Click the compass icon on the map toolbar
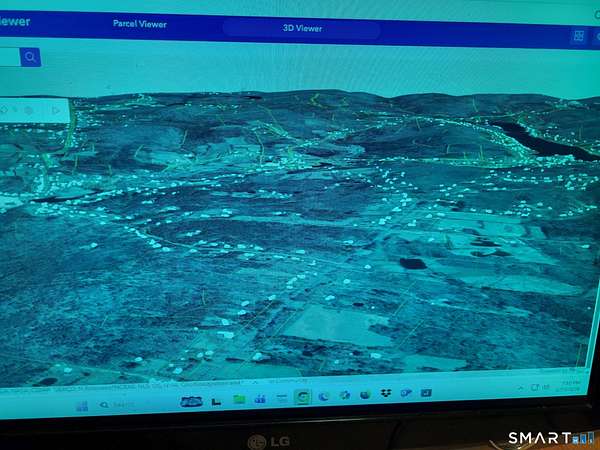600x450 pixels. (28, 110)
